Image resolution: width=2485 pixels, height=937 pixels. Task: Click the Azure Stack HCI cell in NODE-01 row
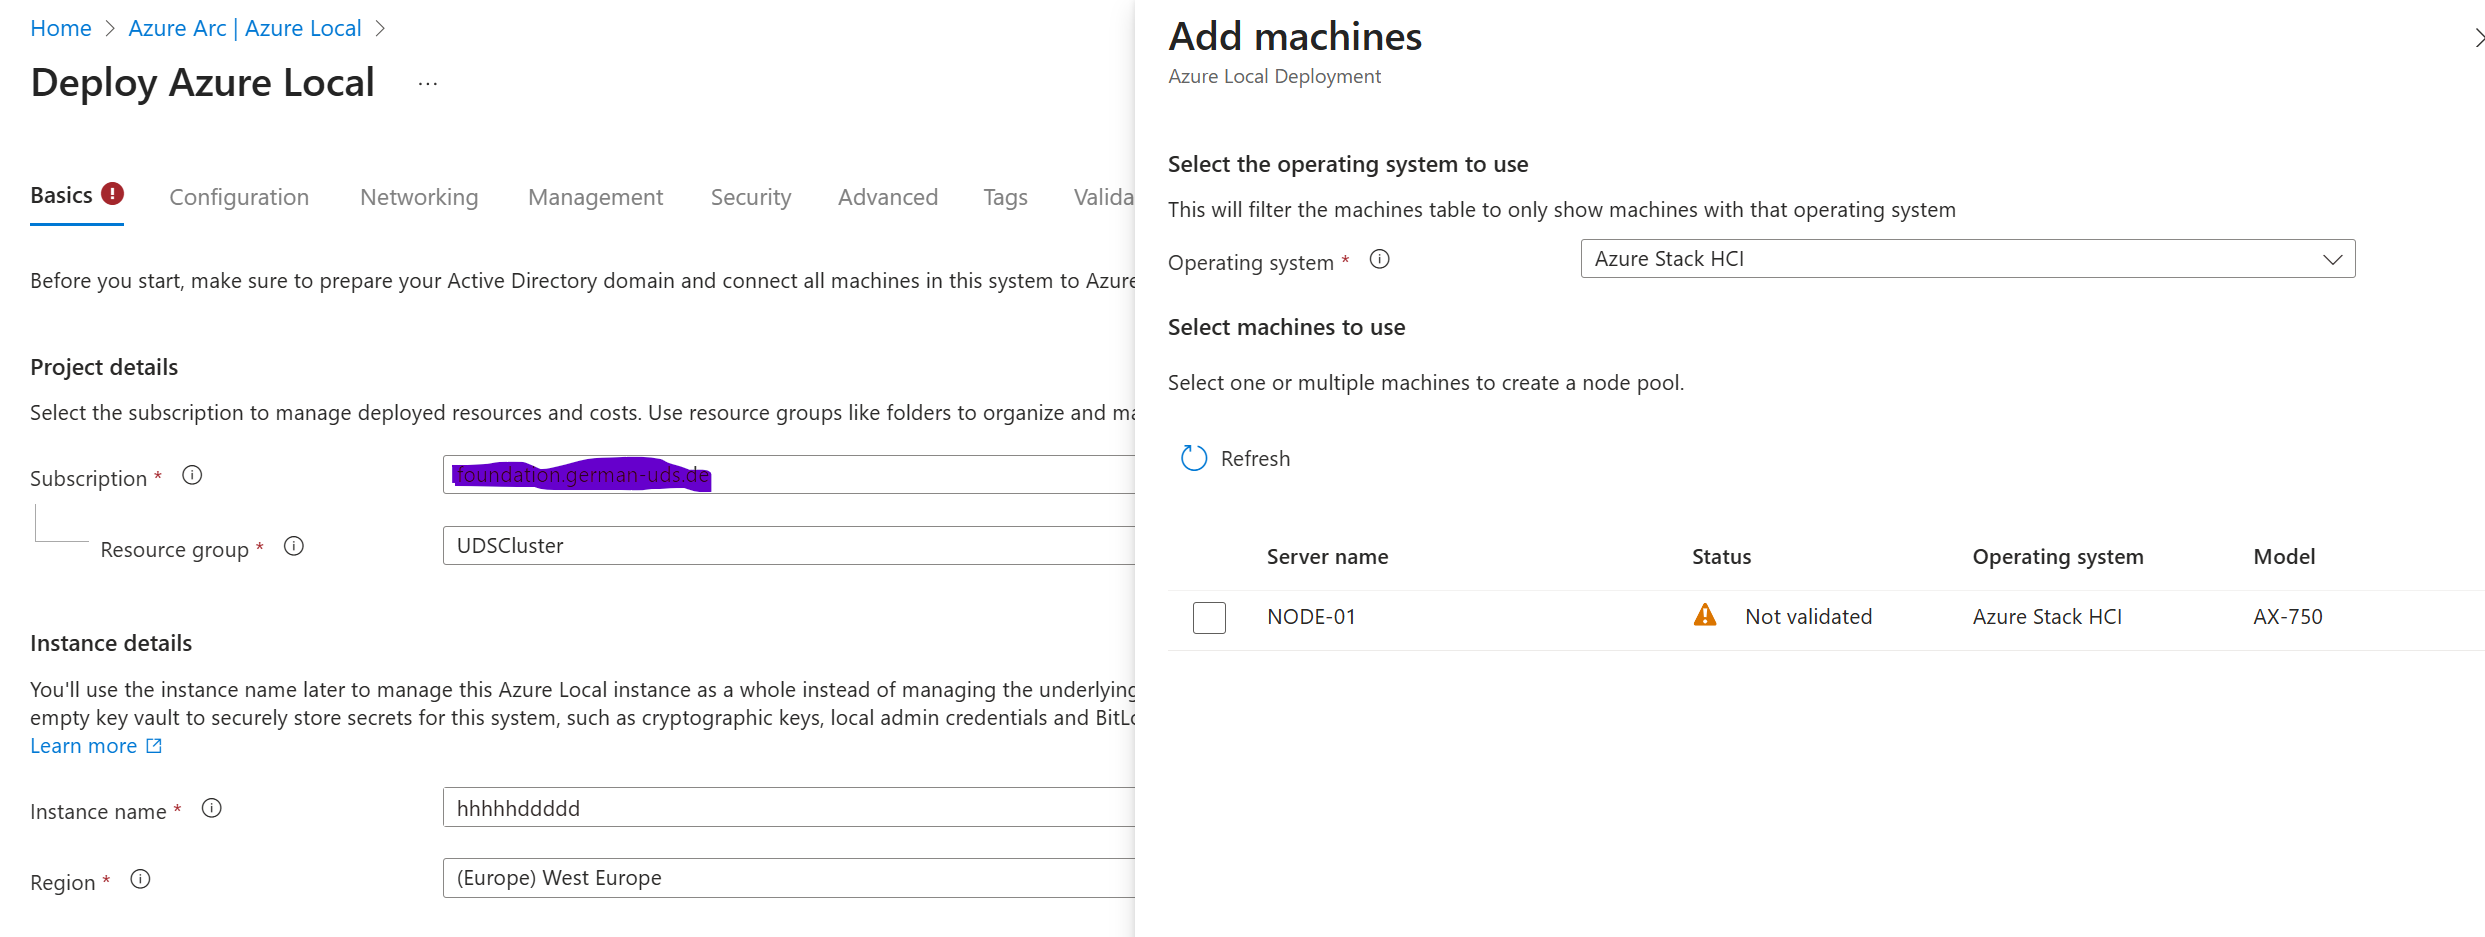2047,617
